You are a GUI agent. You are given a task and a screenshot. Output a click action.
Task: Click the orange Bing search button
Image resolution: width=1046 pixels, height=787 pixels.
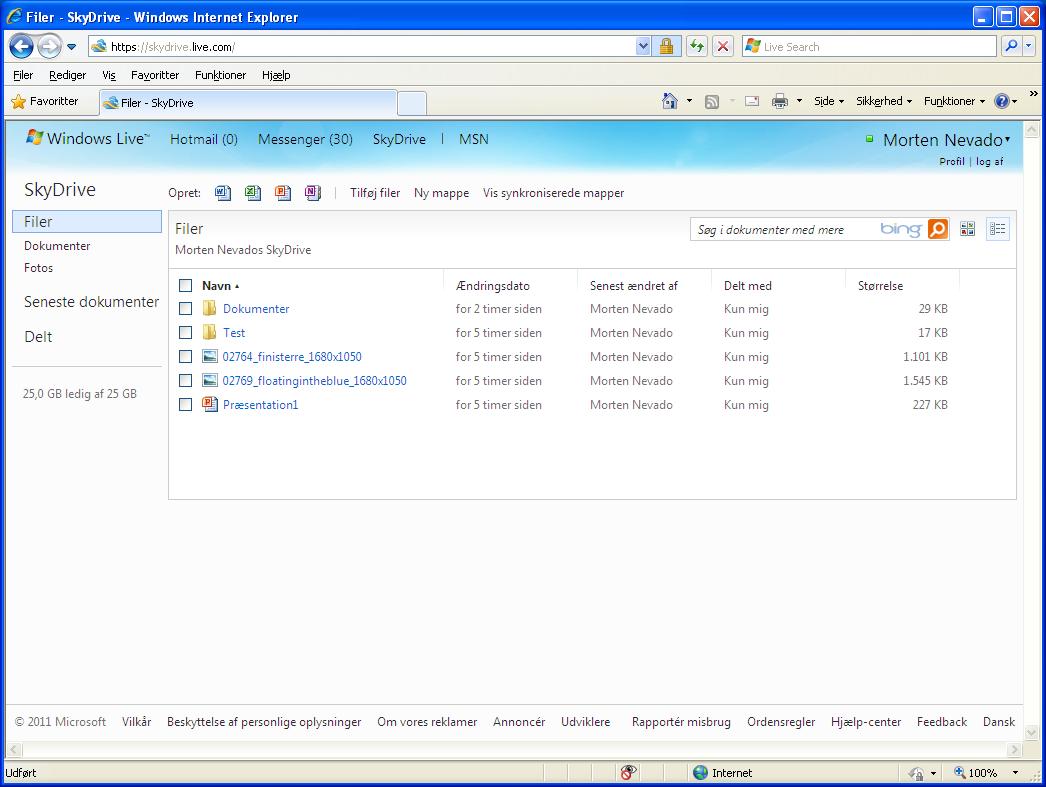click(937, 229)
